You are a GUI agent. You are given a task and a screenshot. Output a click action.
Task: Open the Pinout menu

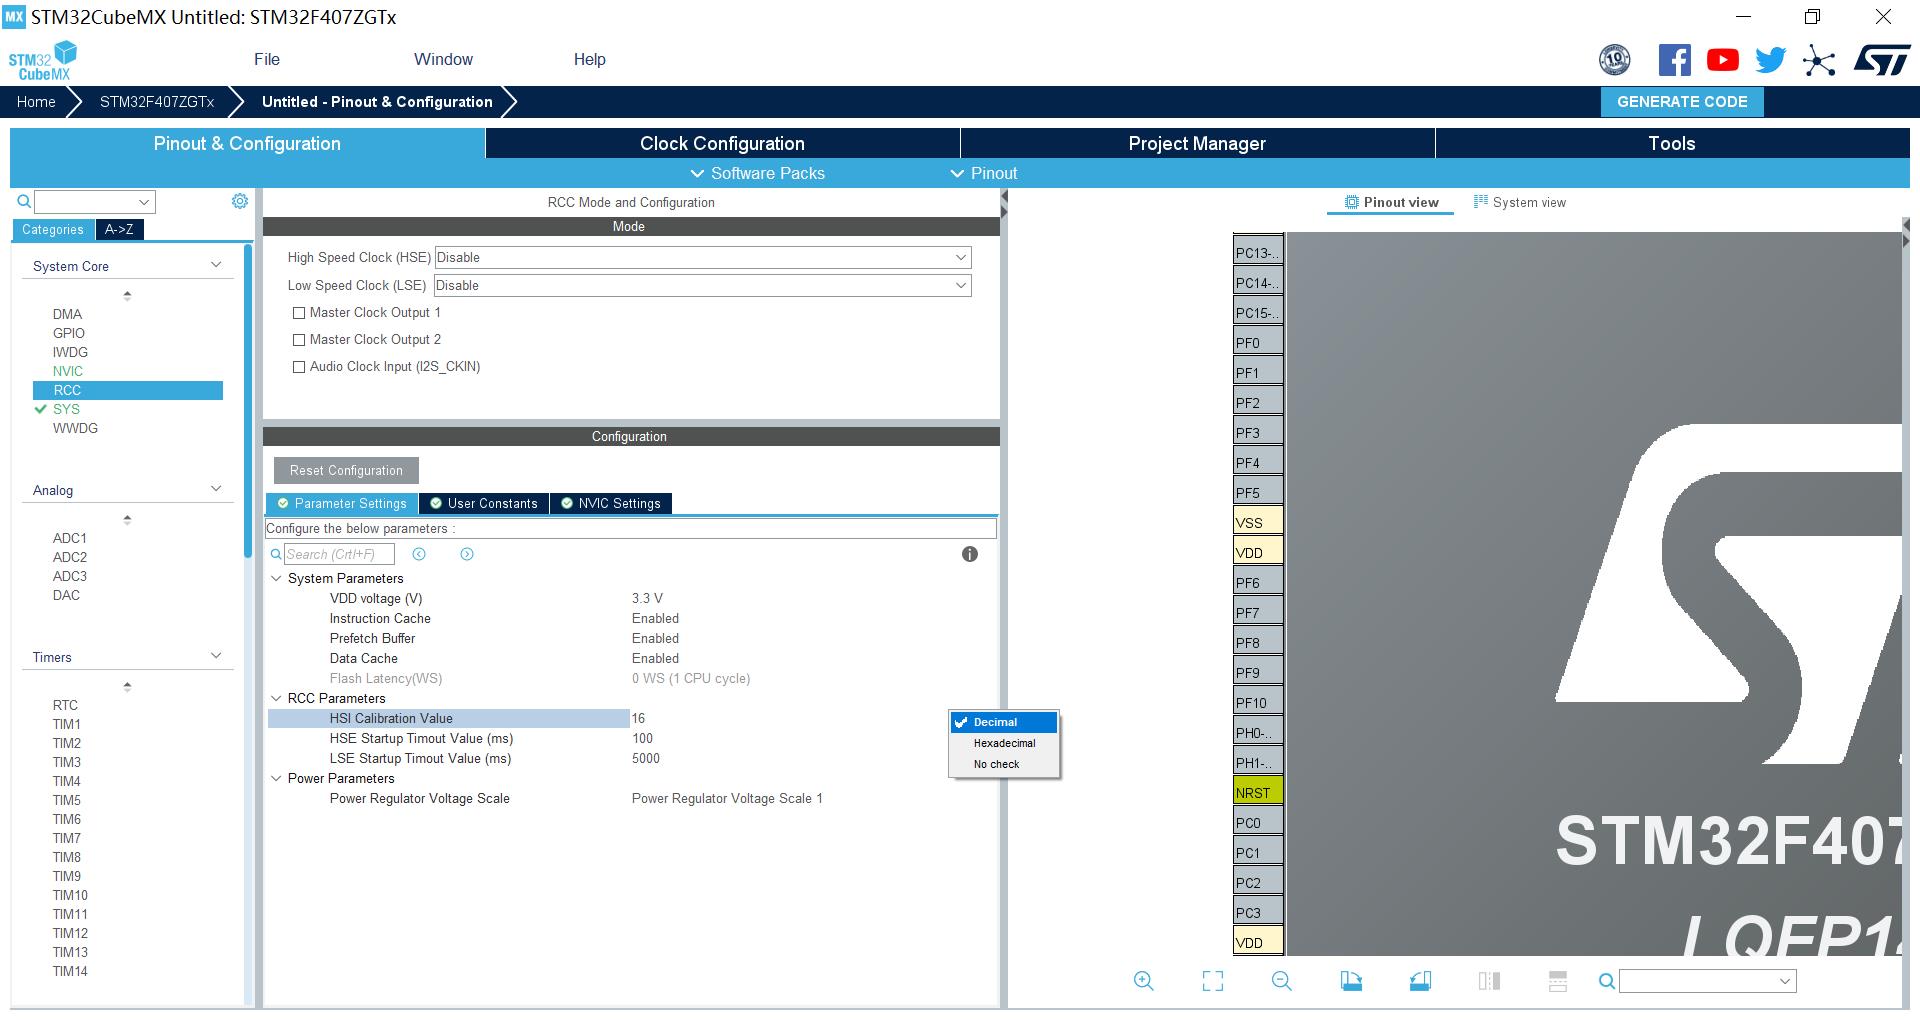[983, 174]
